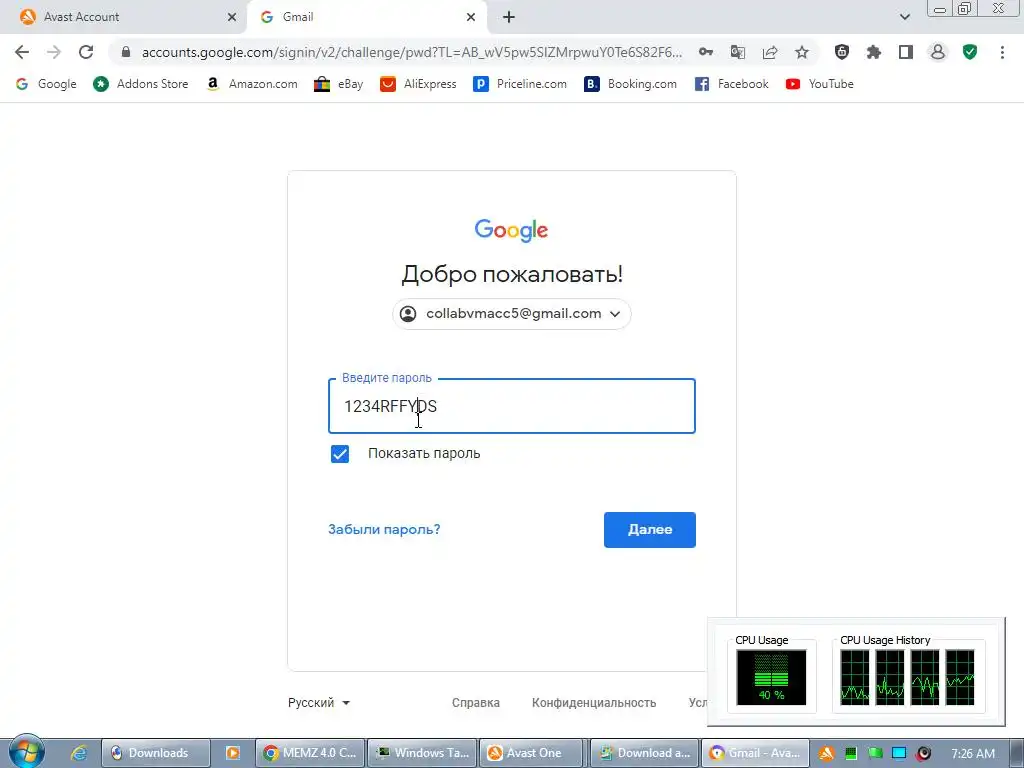This screenshot has height=768, width=1024.
Task: Click the Avast tray icon
Action: click(x=826, y=753)
